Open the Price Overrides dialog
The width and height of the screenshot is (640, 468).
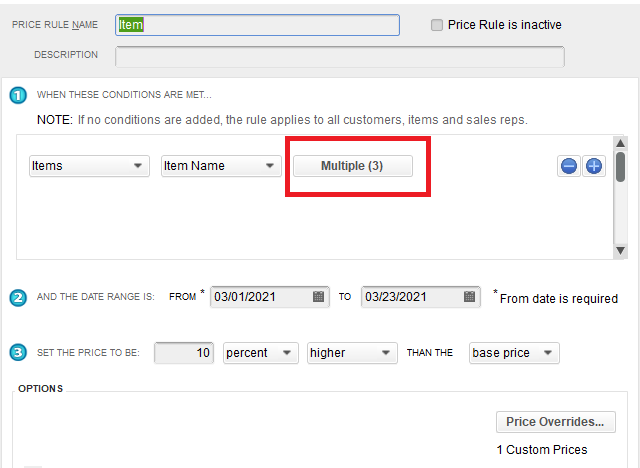(x=555, y=422)
